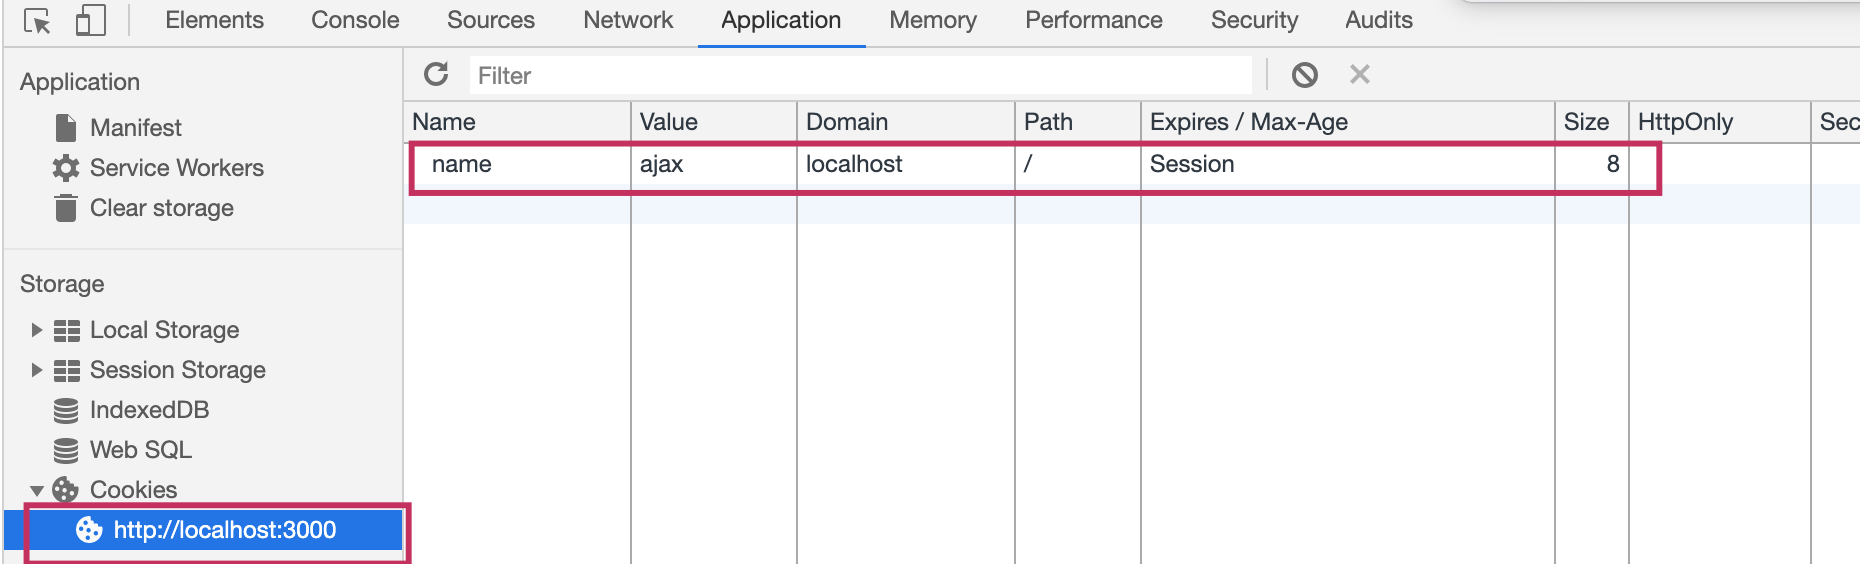1860x564 pixels.
Task: Click the inspect element picker icon
Action: (37, 21)
